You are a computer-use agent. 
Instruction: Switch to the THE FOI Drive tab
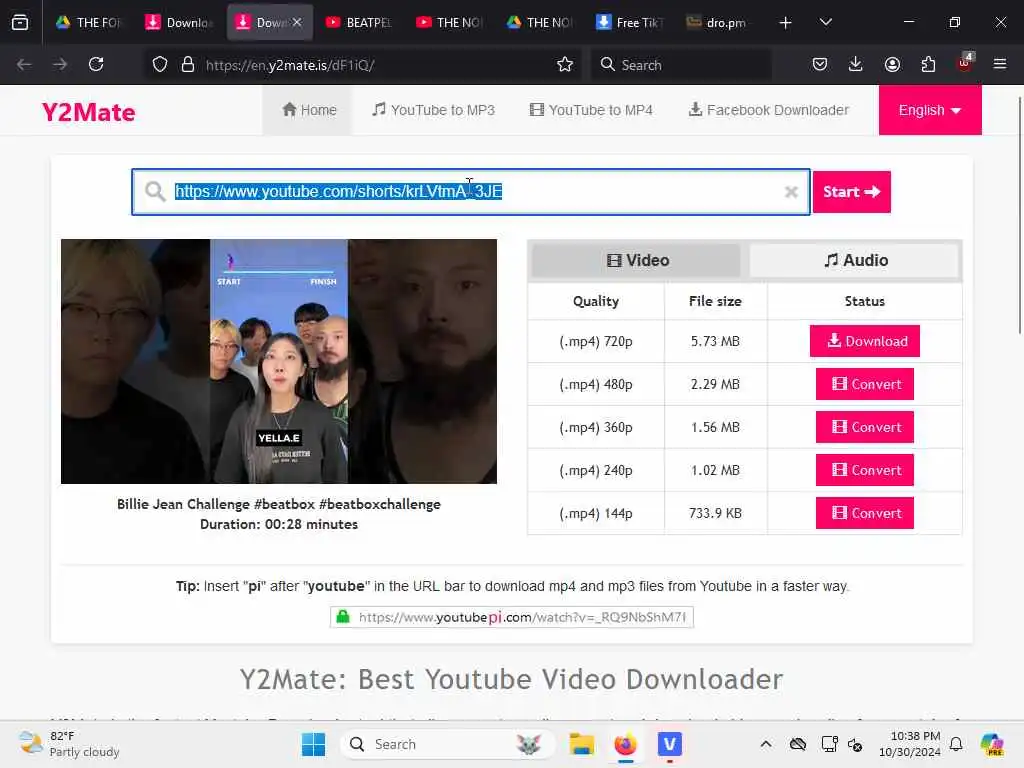89,22
